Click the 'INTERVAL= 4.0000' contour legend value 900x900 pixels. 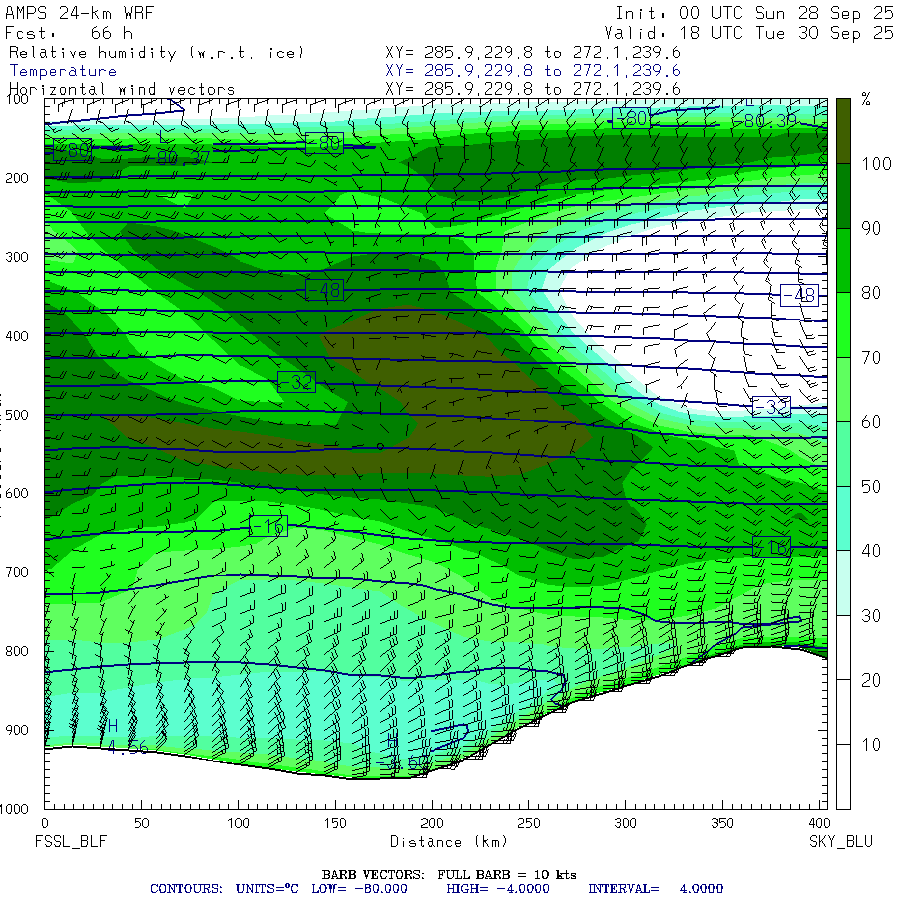coord(655,889)
